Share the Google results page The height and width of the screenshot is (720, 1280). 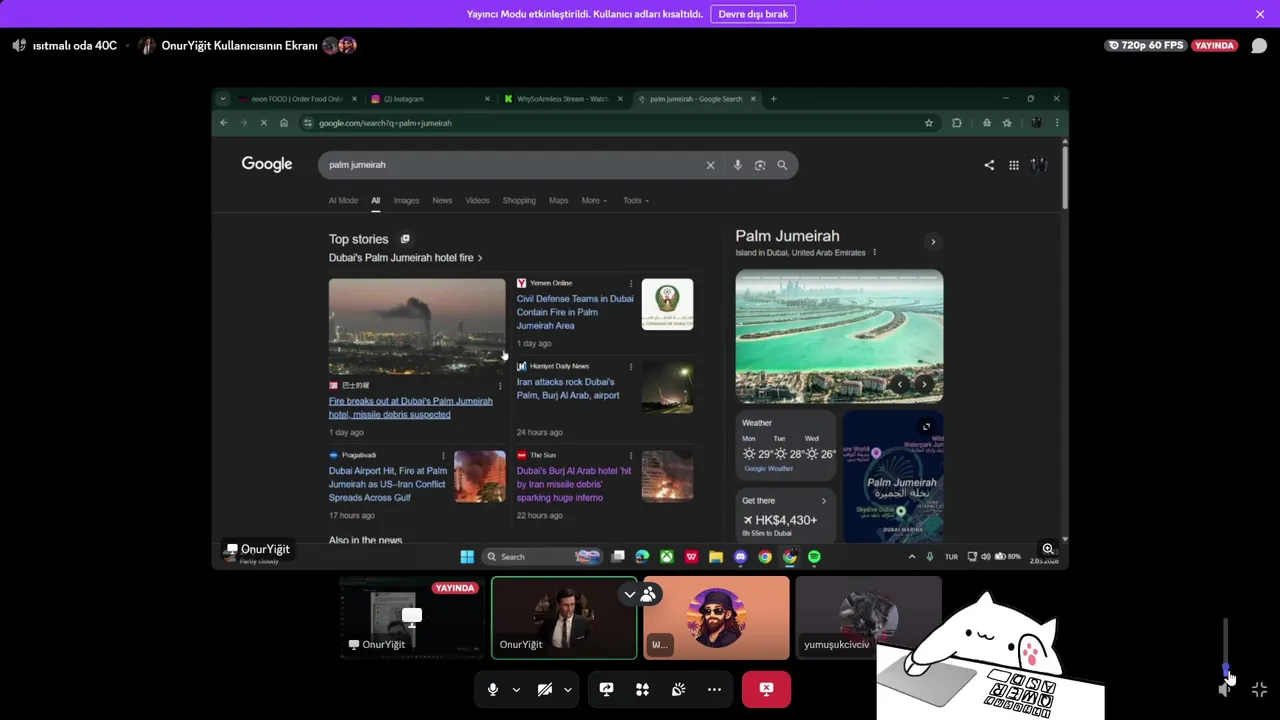point(989,165)
